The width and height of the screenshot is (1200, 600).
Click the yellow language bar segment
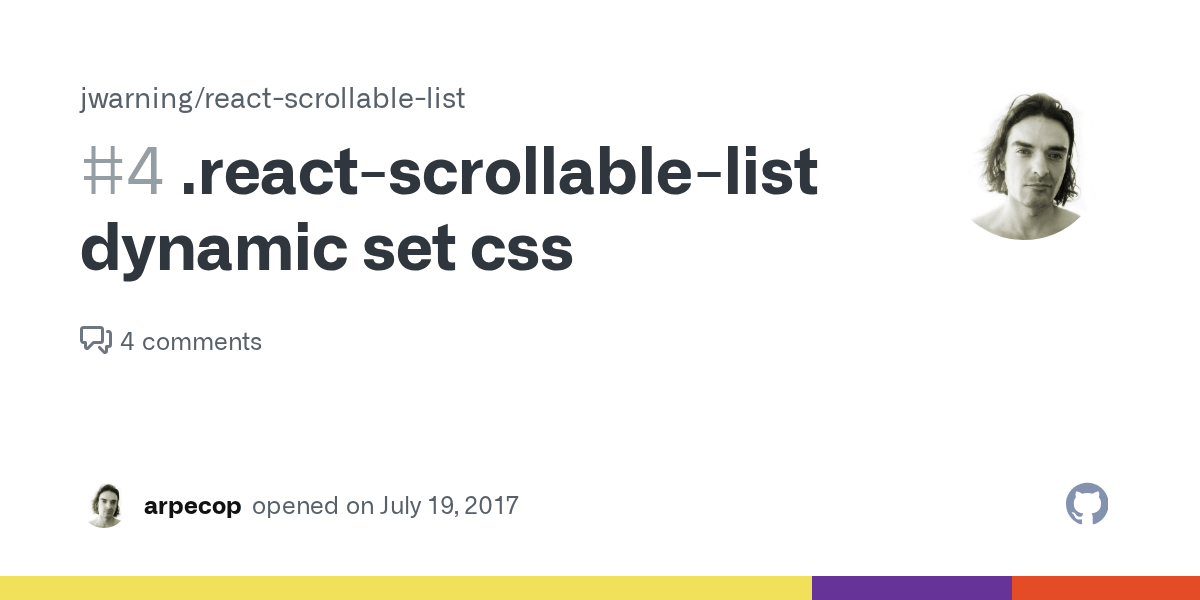pyautogui.click(x=405, y=588)
